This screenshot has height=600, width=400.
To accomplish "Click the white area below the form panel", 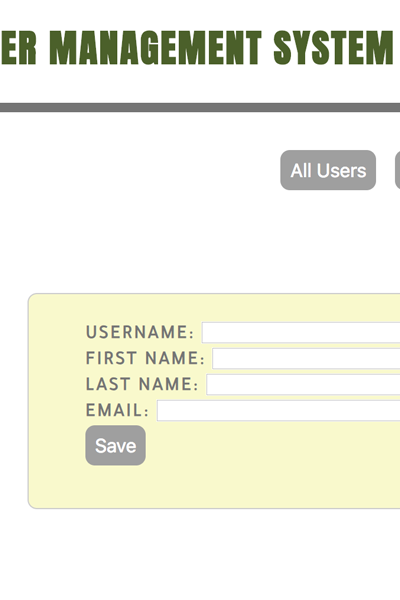I will click(x=200, y=555).
